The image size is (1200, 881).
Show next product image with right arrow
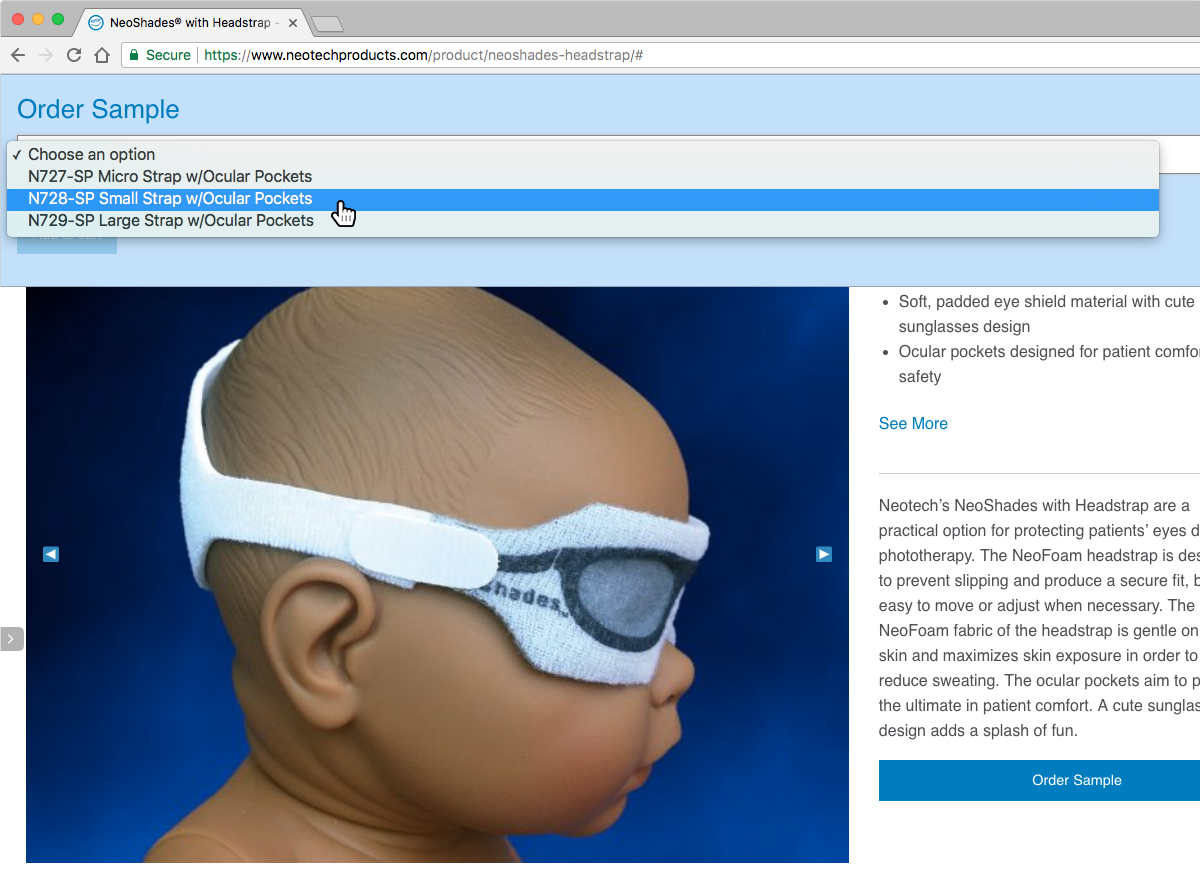[x=824, y=554]
